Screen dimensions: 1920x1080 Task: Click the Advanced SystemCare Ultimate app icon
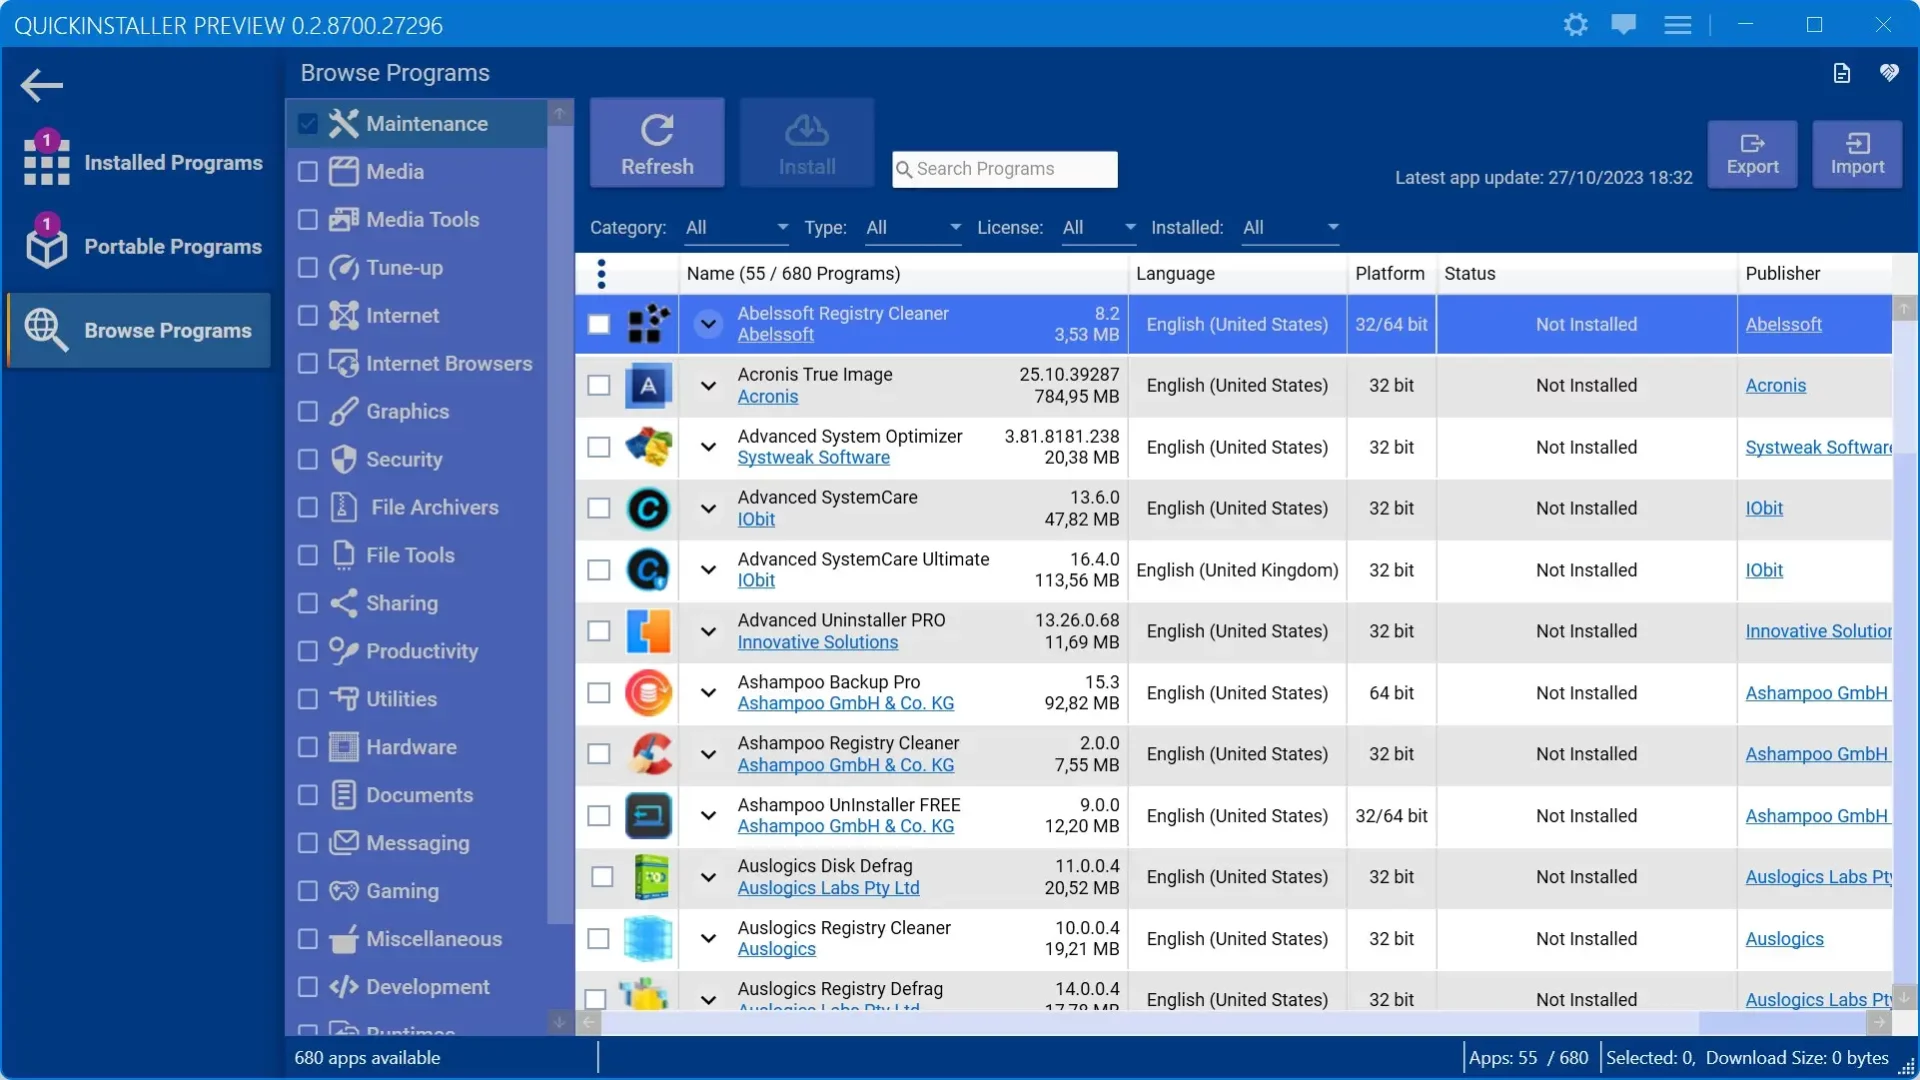(x=648, y=570)
